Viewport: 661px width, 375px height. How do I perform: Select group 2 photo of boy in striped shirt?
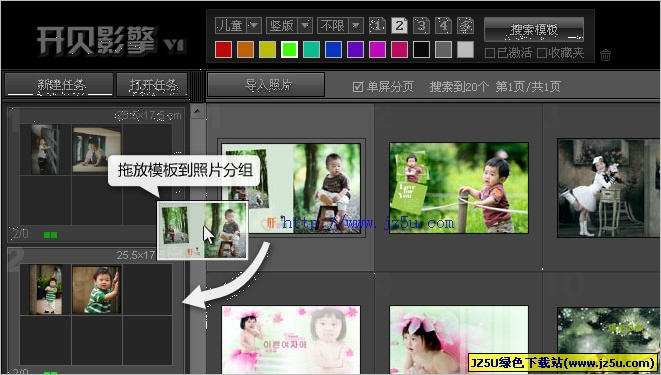[97, 290]
